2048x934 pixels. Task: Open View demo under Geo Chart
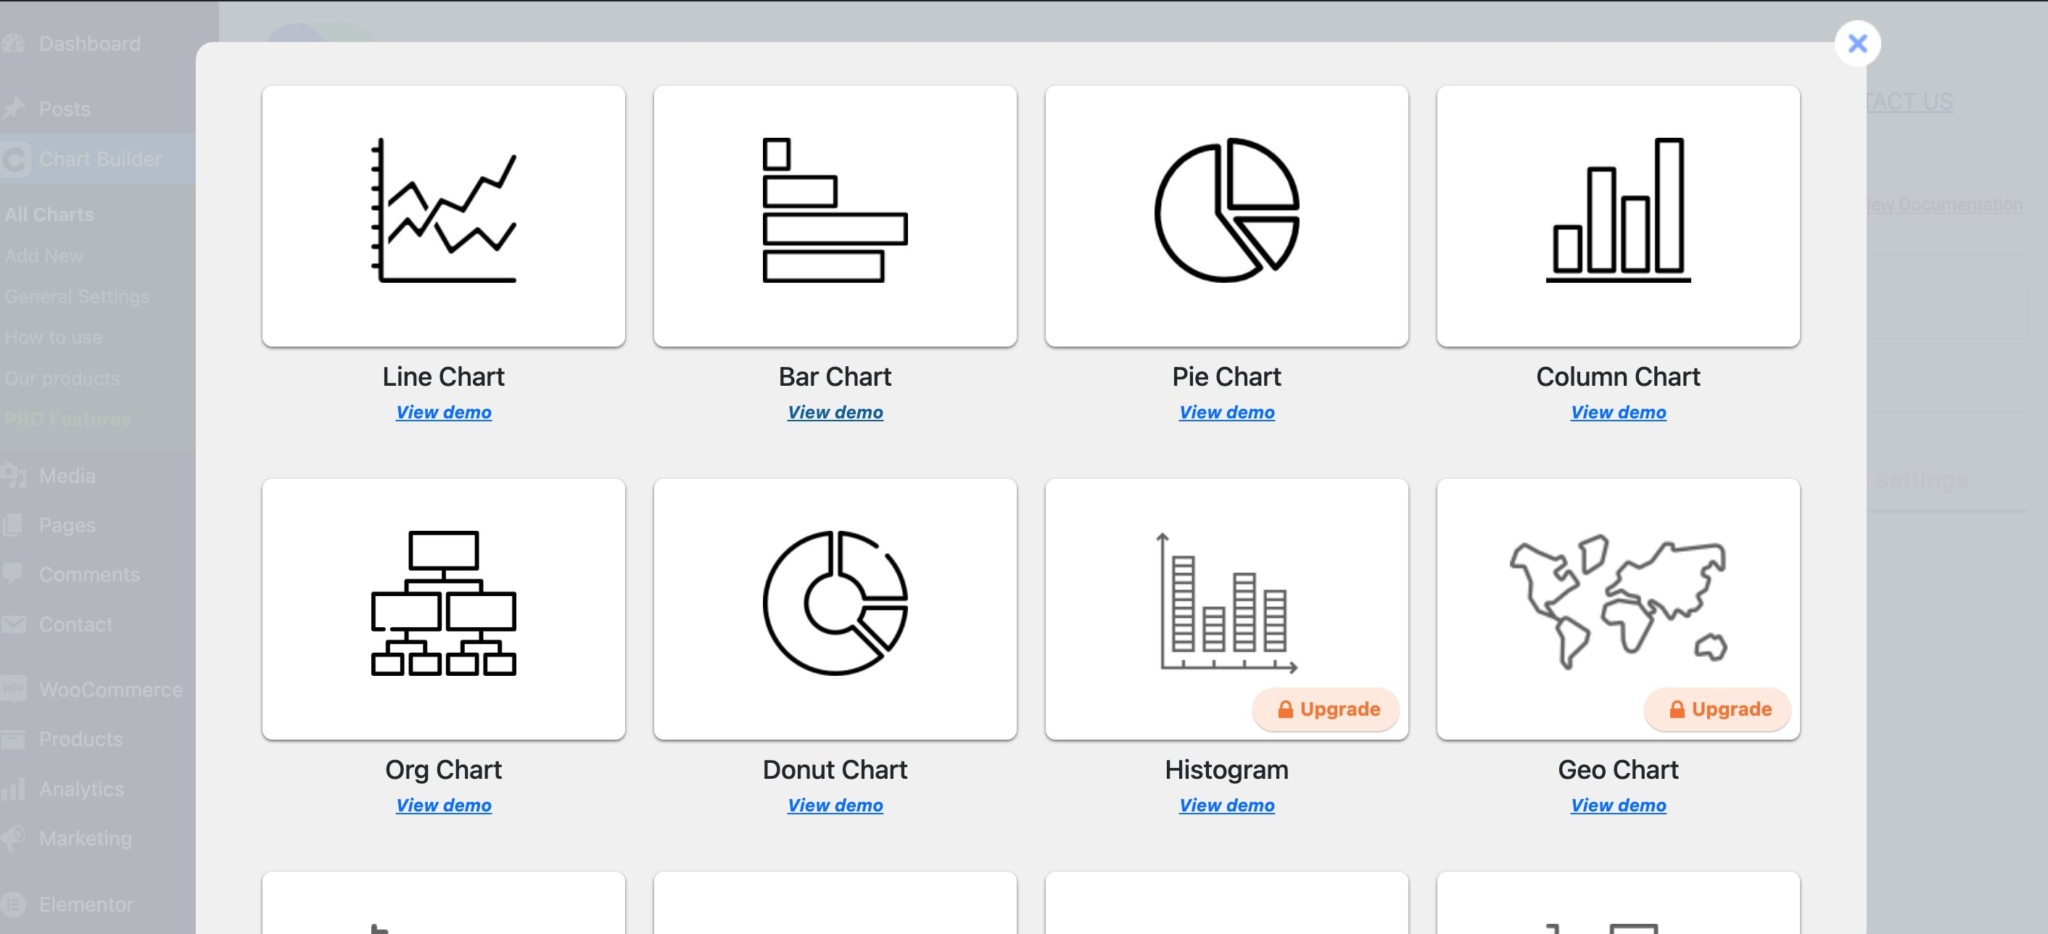pyautogui.click(x=1618, y=805)
